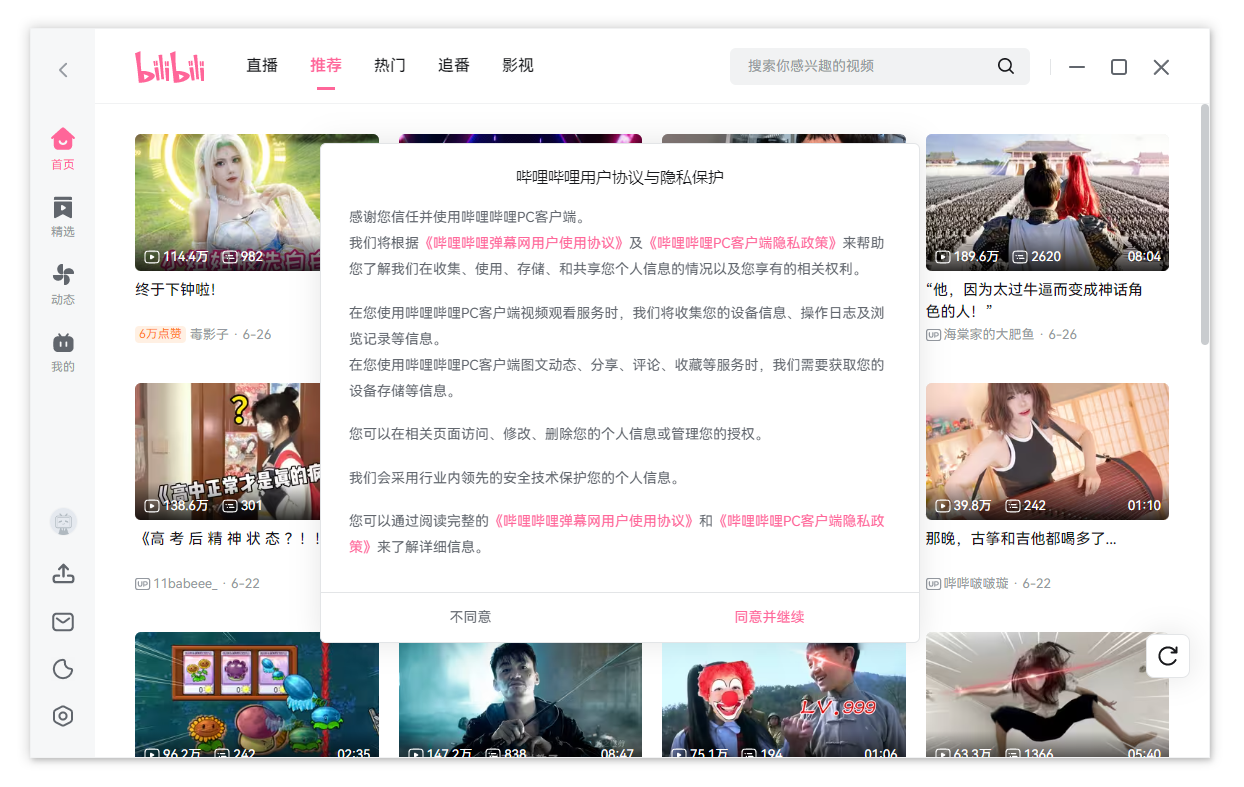
Task: Click the search magnifier icon
Action: [1005, 66]
